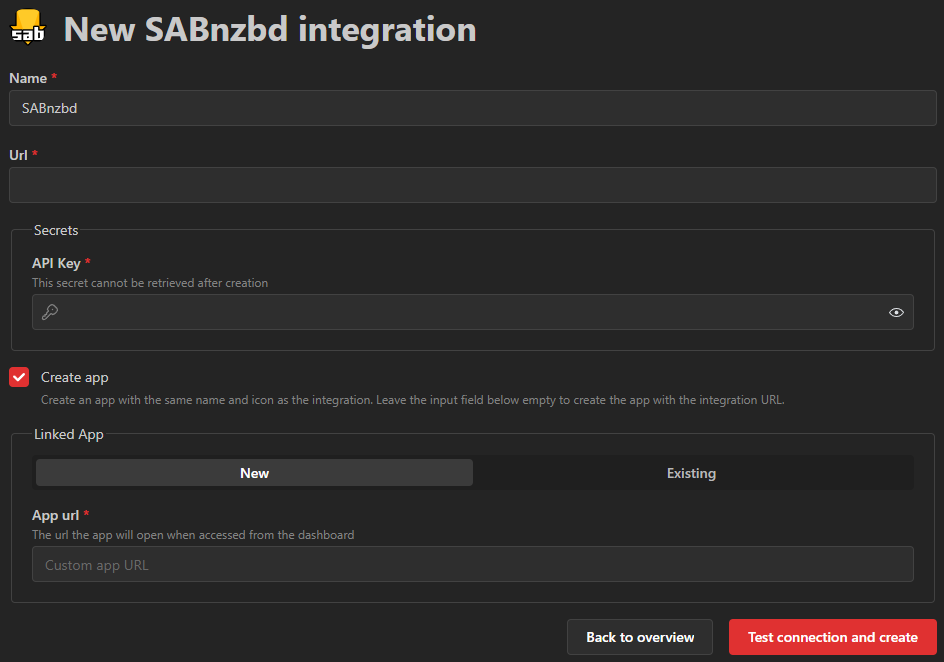Screen dimensions: 944x662
Task: Click the key icon in API Key field
Action: pyautogui.click(x=49, y=312)
